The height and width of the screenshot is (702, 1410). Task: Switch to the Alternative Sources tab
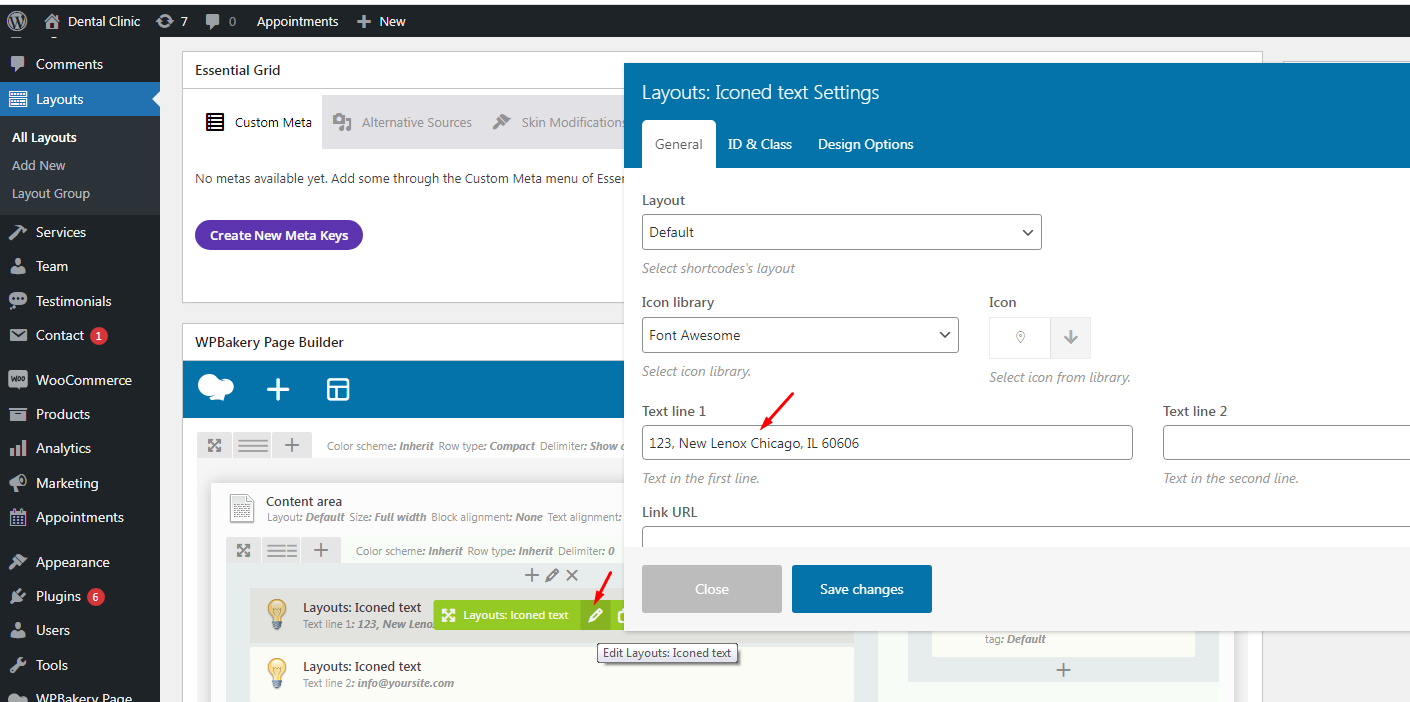pos(402,122)
